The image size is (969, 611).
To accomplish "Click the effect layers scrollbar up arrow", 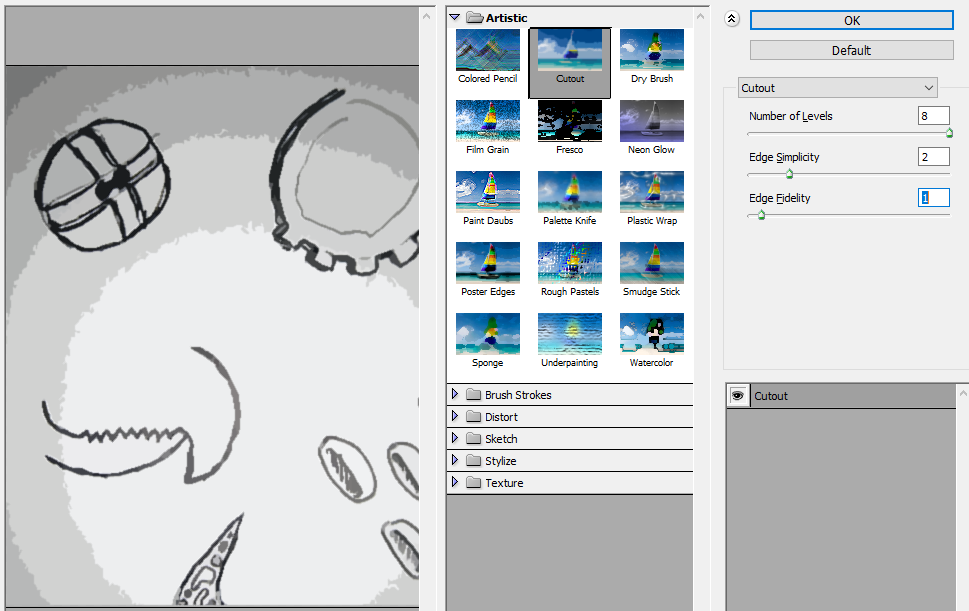I will coord(963,393).
